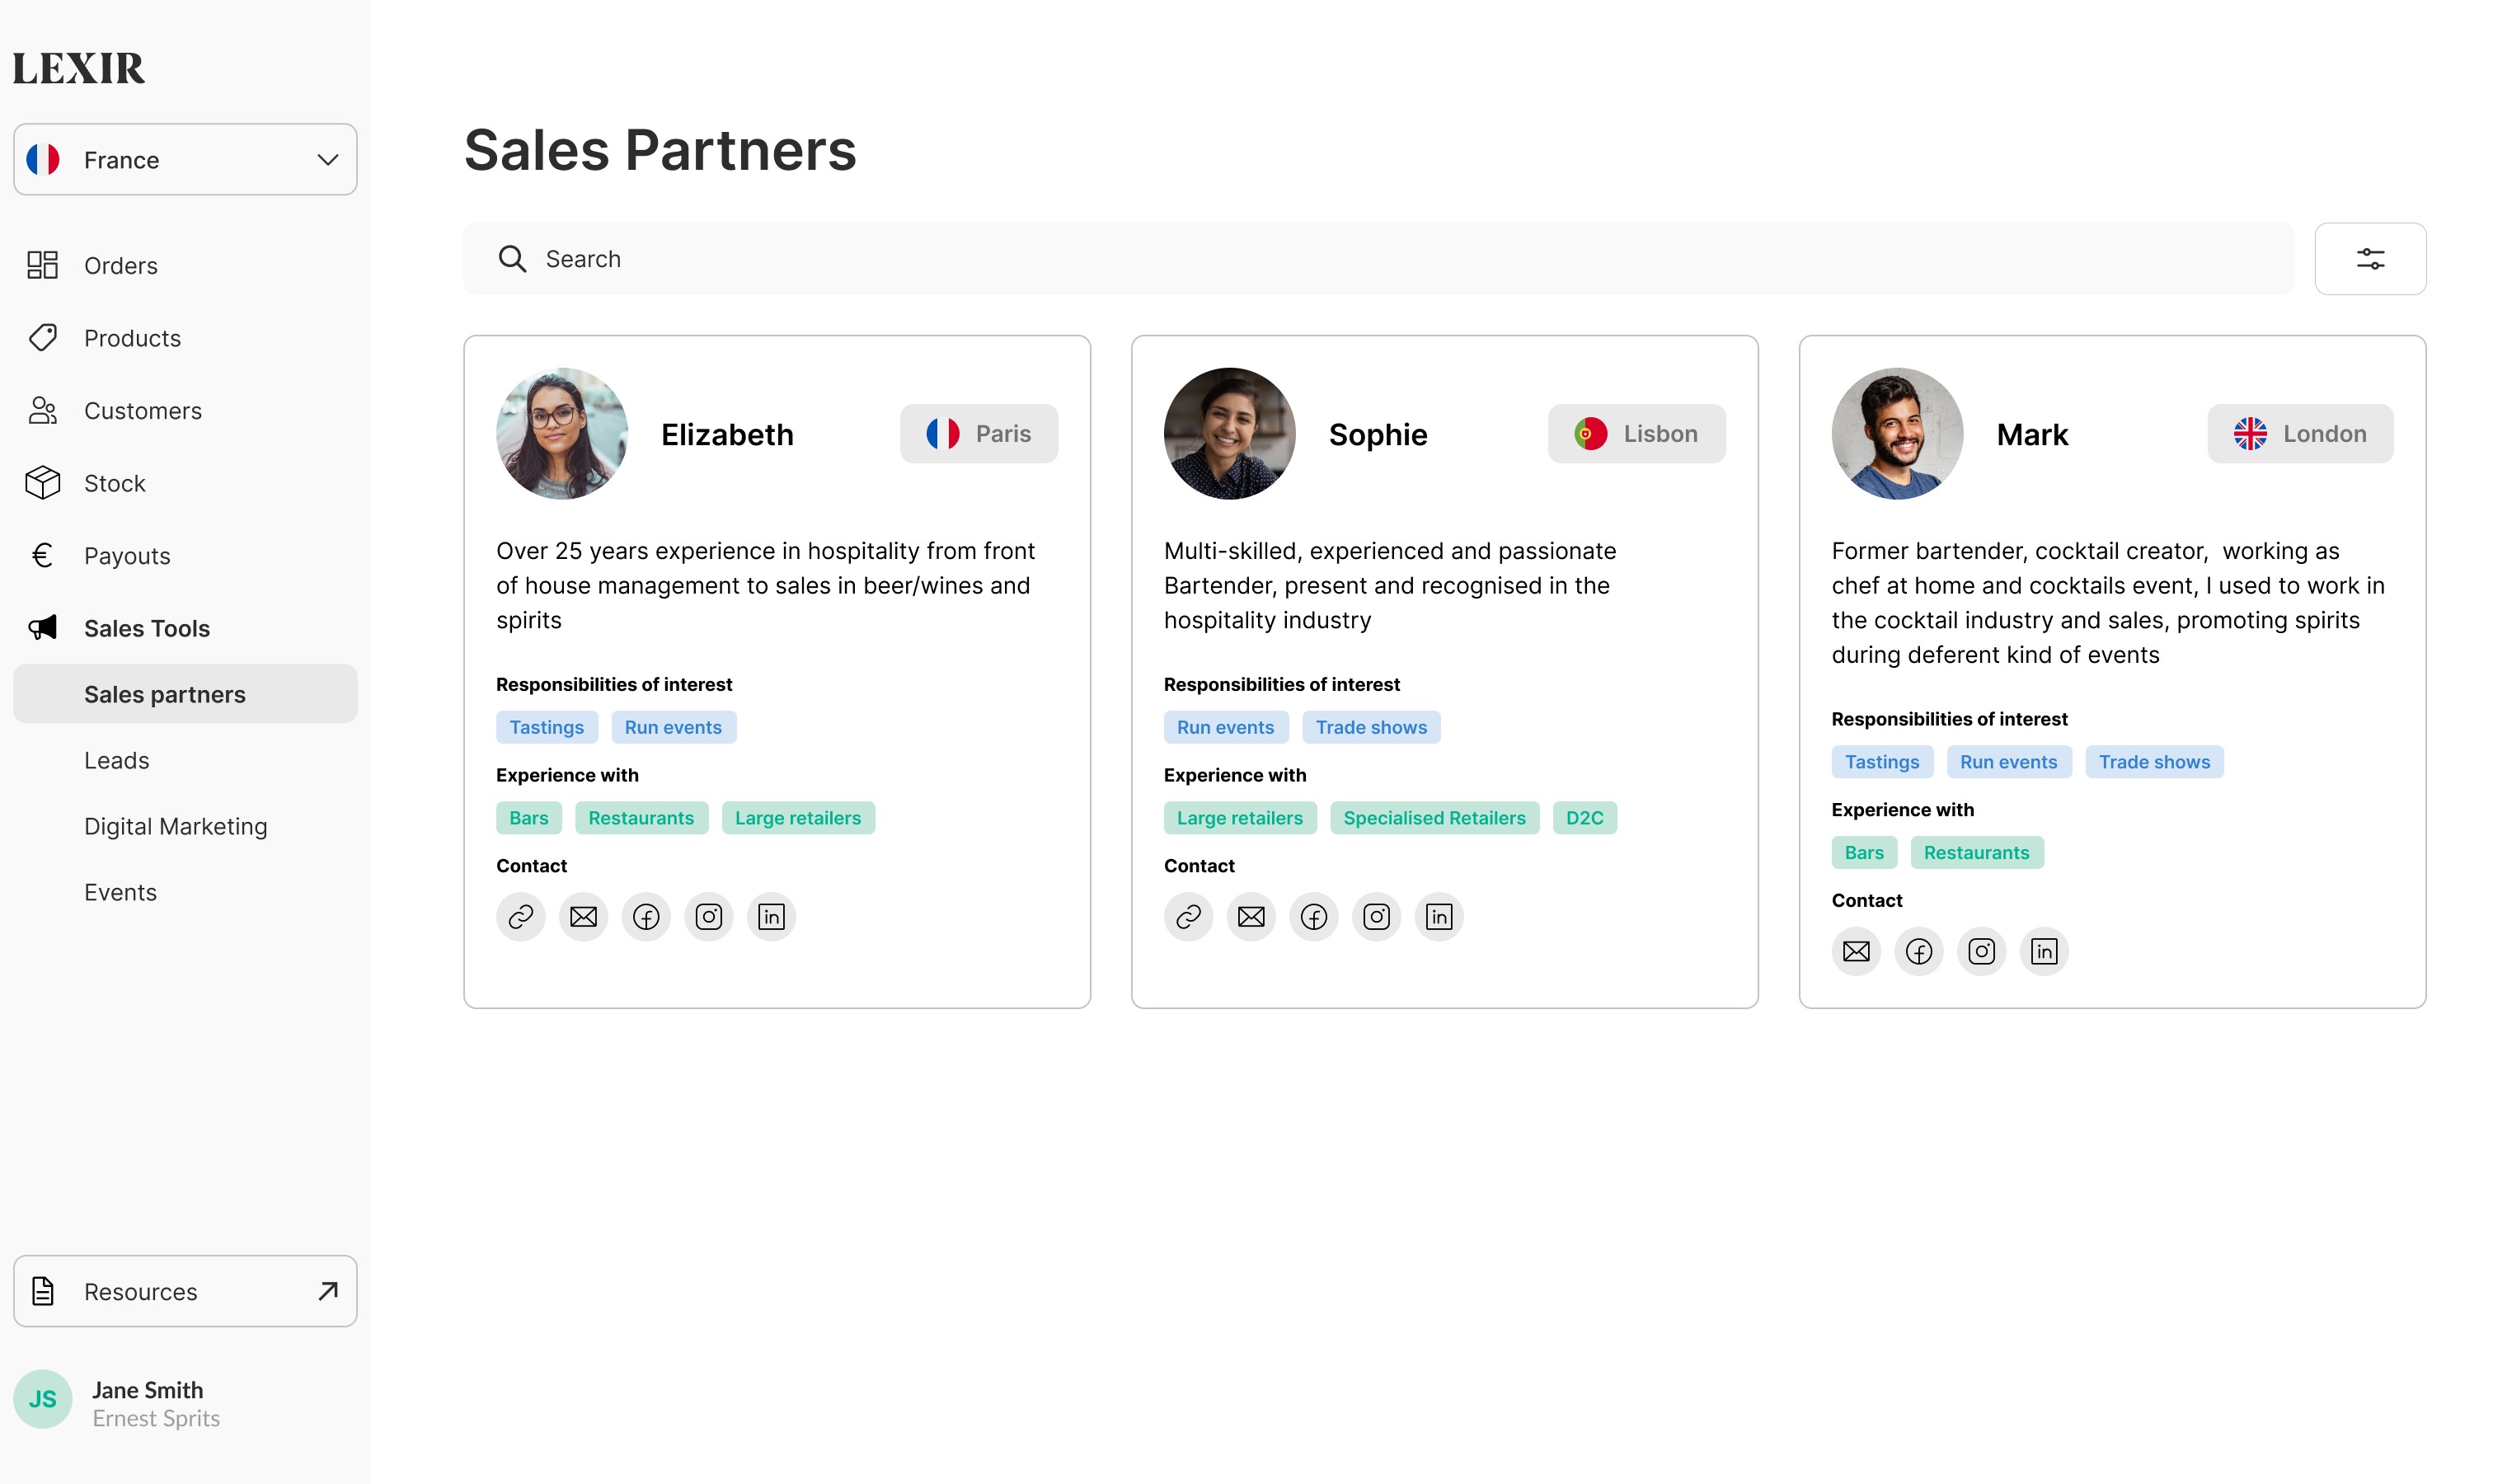The width and height of the screenshot is (2493, 1484).
Task: Switch to the Leads section
Action: pyautogui.click(x=117, y=760)
